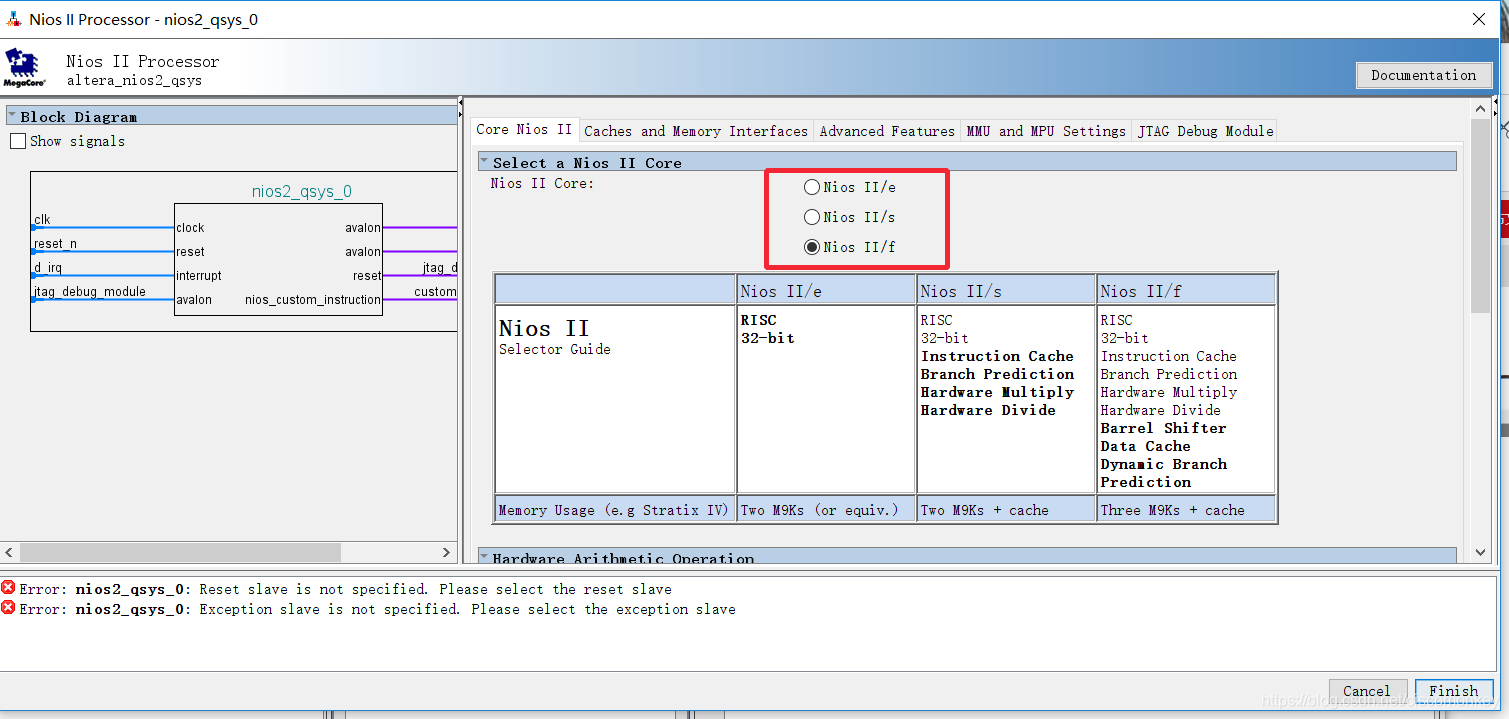1509x719 pixels.
Task: Open the JTAG Debug Module tab
Action: (x=1205, y=131)
